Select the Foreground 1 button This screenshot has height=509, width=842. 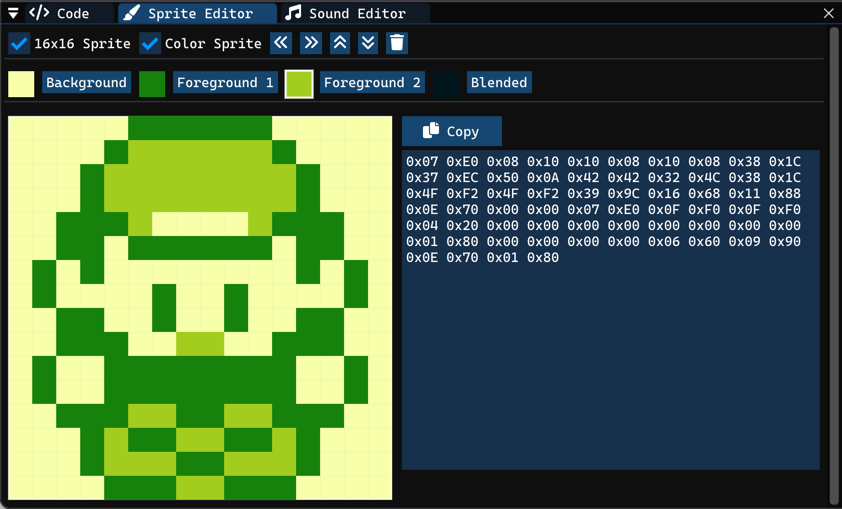tap(225, 83)
